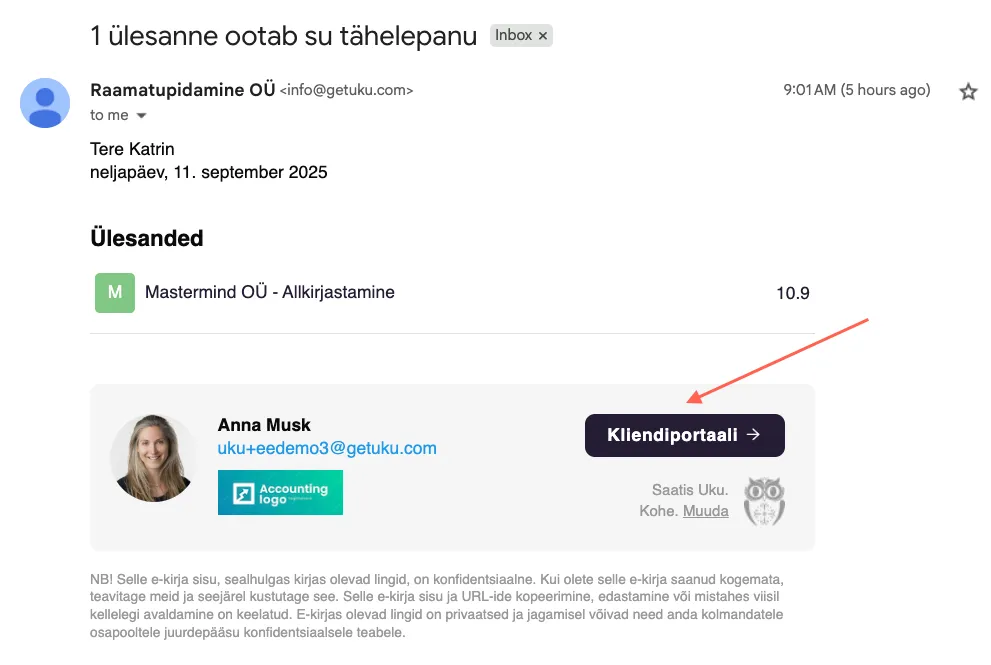Viewport: 991px width, 665px height.
Task: Click Anna Musk's profile photo
Action: pos(154,457)
